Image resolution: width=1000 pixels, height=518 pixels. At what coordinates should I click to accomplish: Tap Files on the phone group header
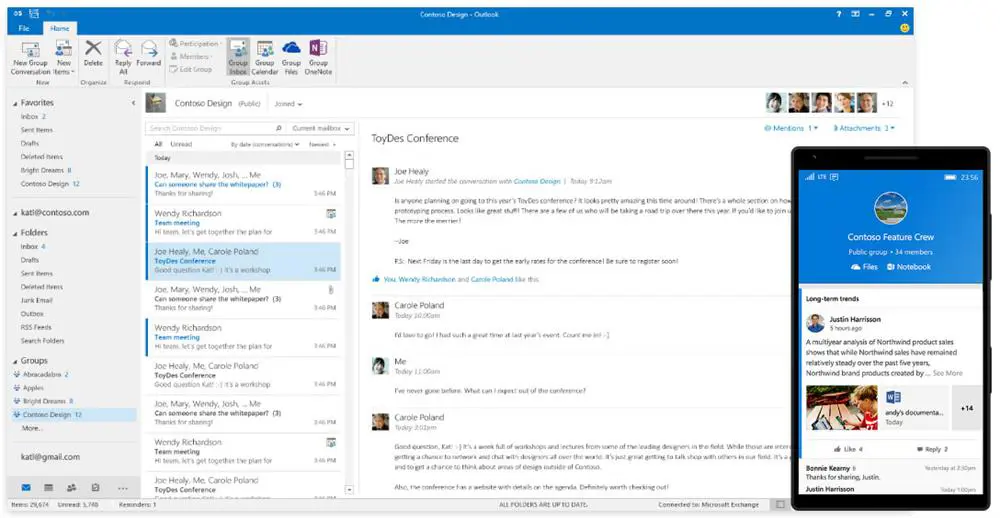click(x=865, y=267)
